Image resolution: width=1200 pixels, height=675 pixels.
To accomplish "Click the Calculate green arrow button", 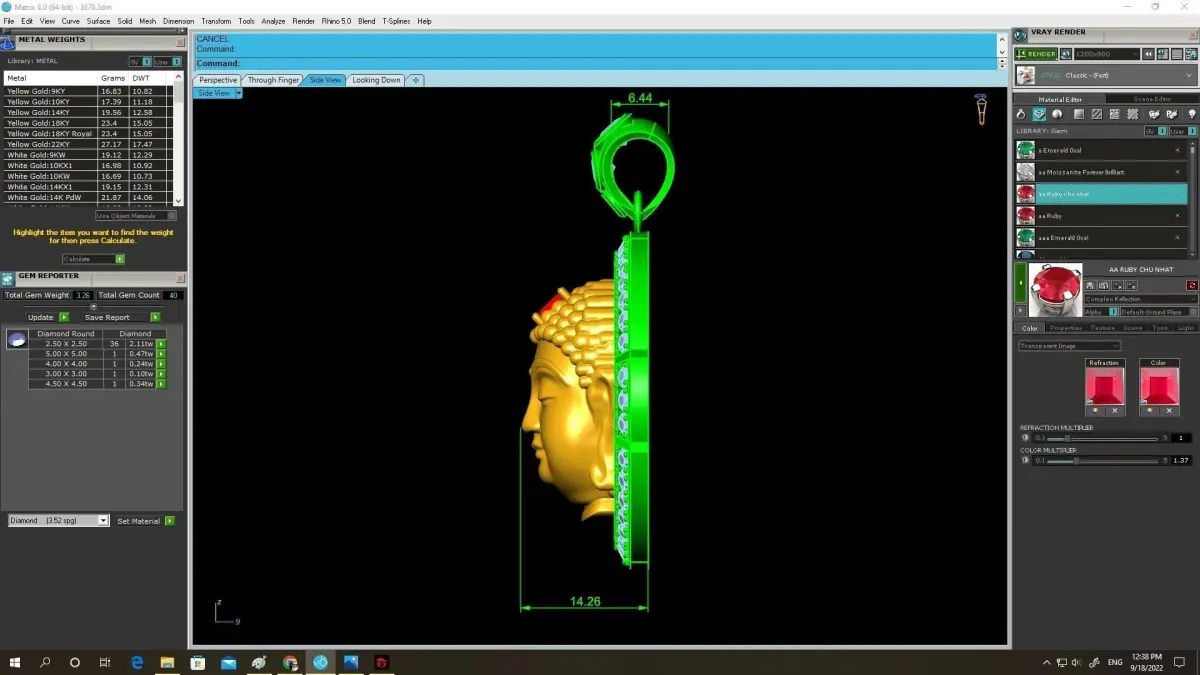I will [120, 259].
